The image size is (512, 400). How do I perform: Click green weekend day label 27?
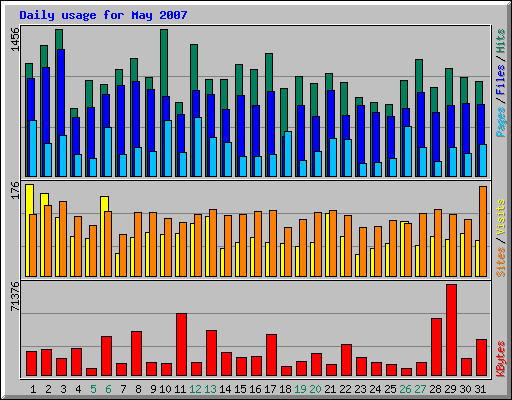420,389
